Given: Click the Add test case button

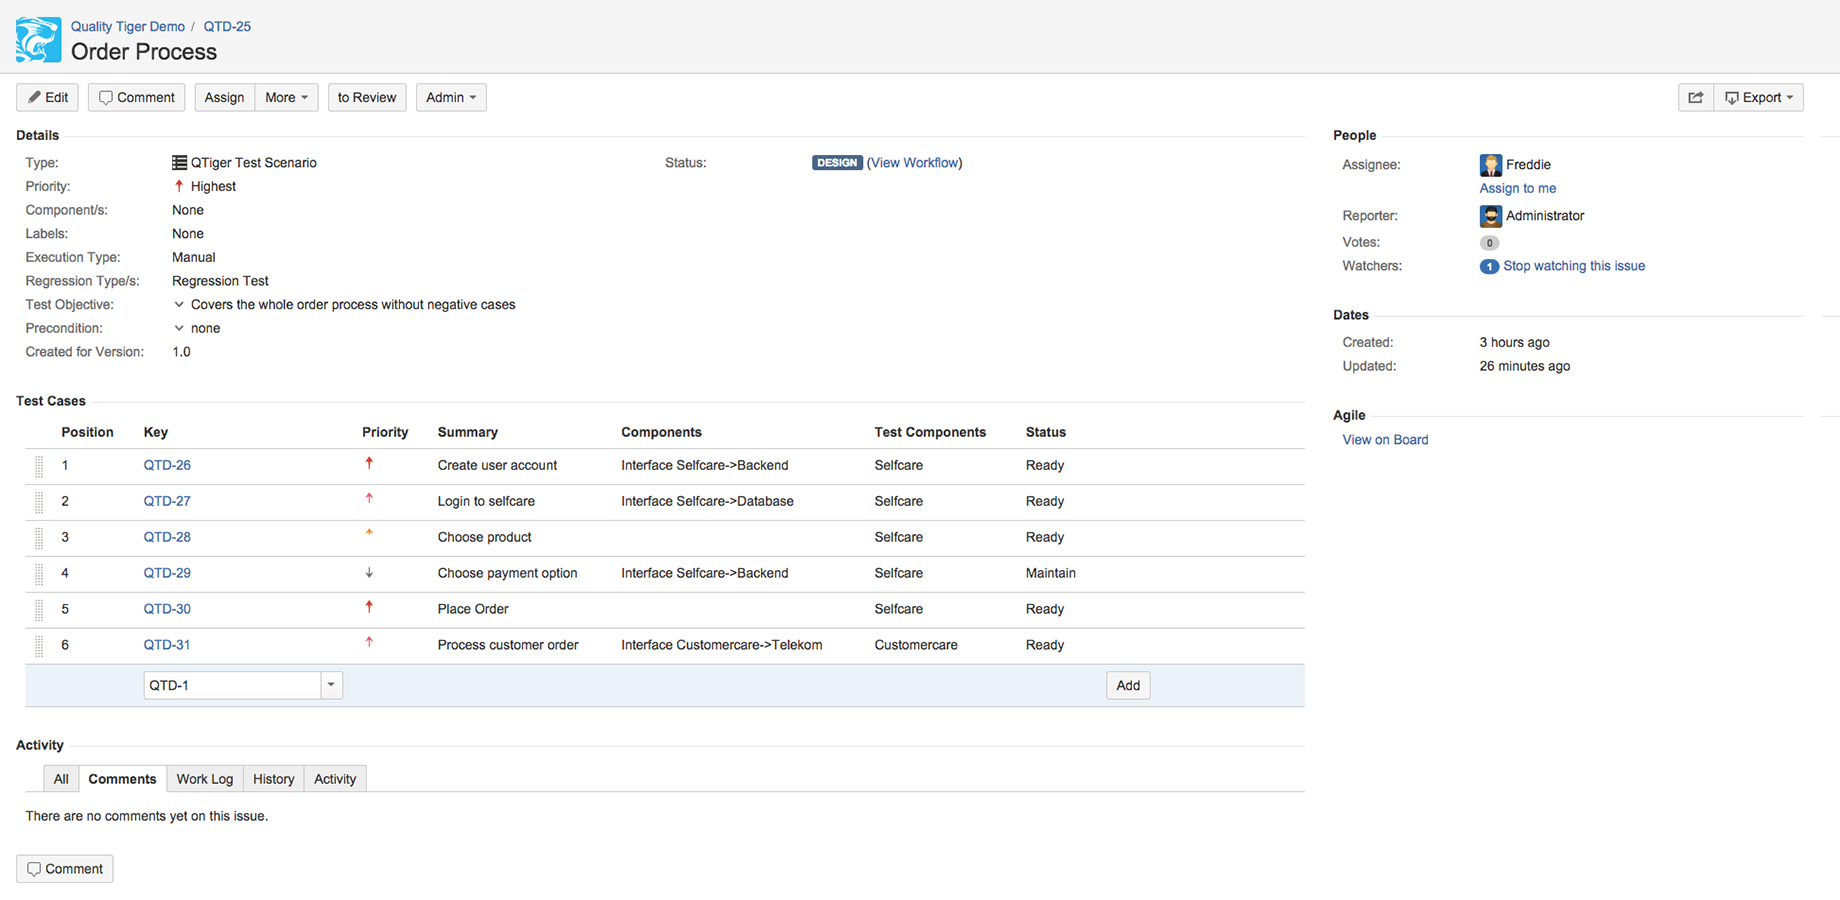Looking at the screenshot, I should [1127, 685].
